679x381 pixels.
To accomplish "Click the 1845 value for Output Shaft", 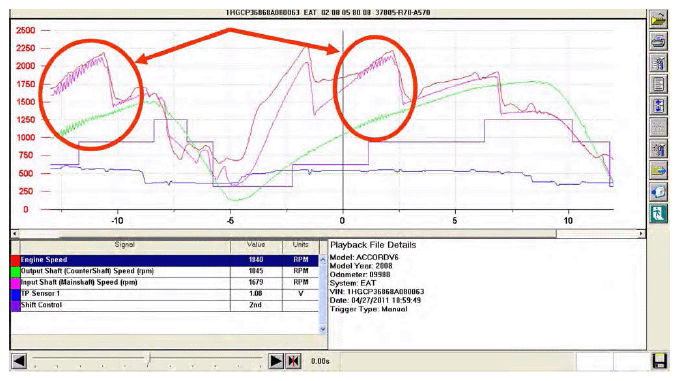I will 256,271.
